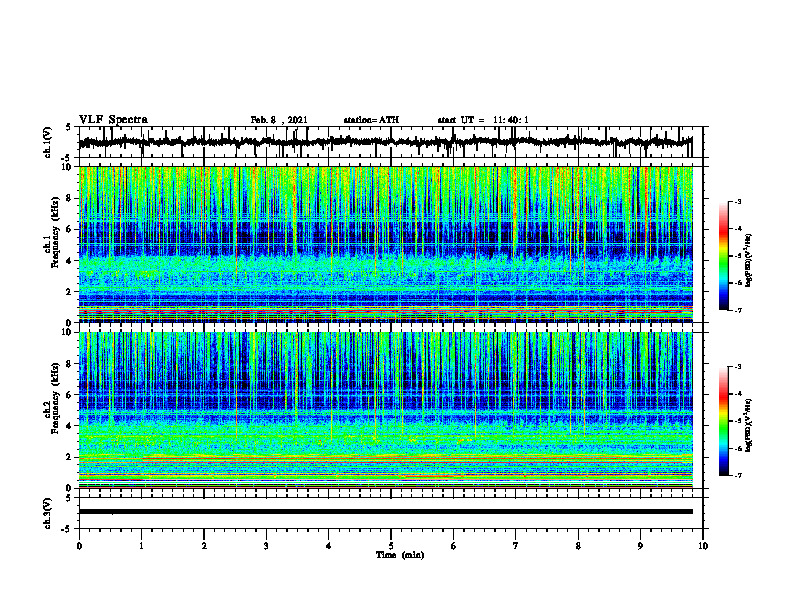Click the ch.1 spectrogram panel
This screenshot has width=792, height=612.
[385, 244]
